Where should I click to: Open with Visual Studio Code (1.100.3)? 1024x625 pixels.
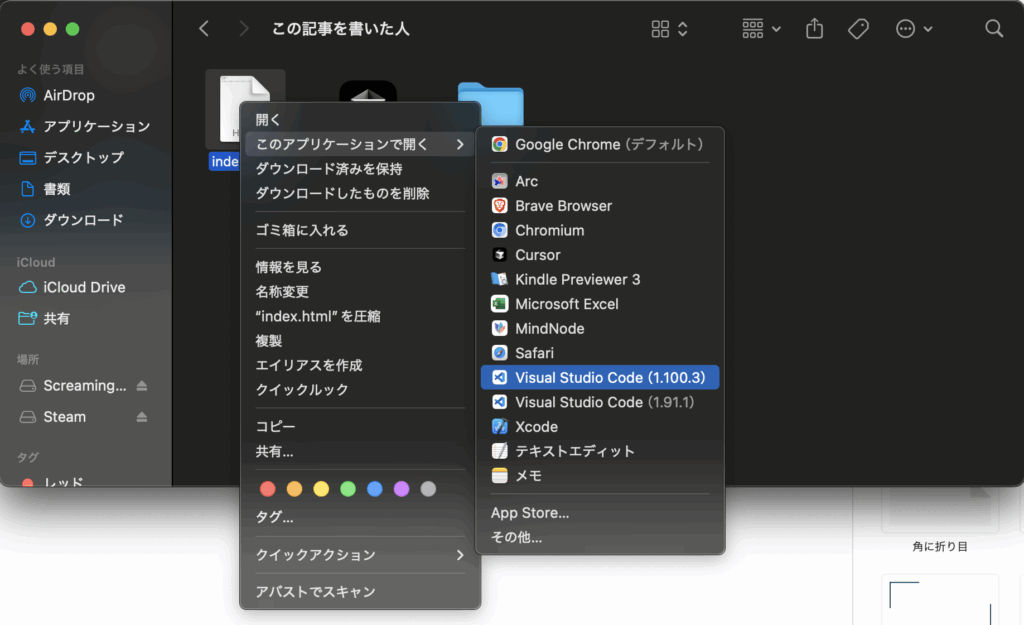pyautogui.click(x=600, y=377)
